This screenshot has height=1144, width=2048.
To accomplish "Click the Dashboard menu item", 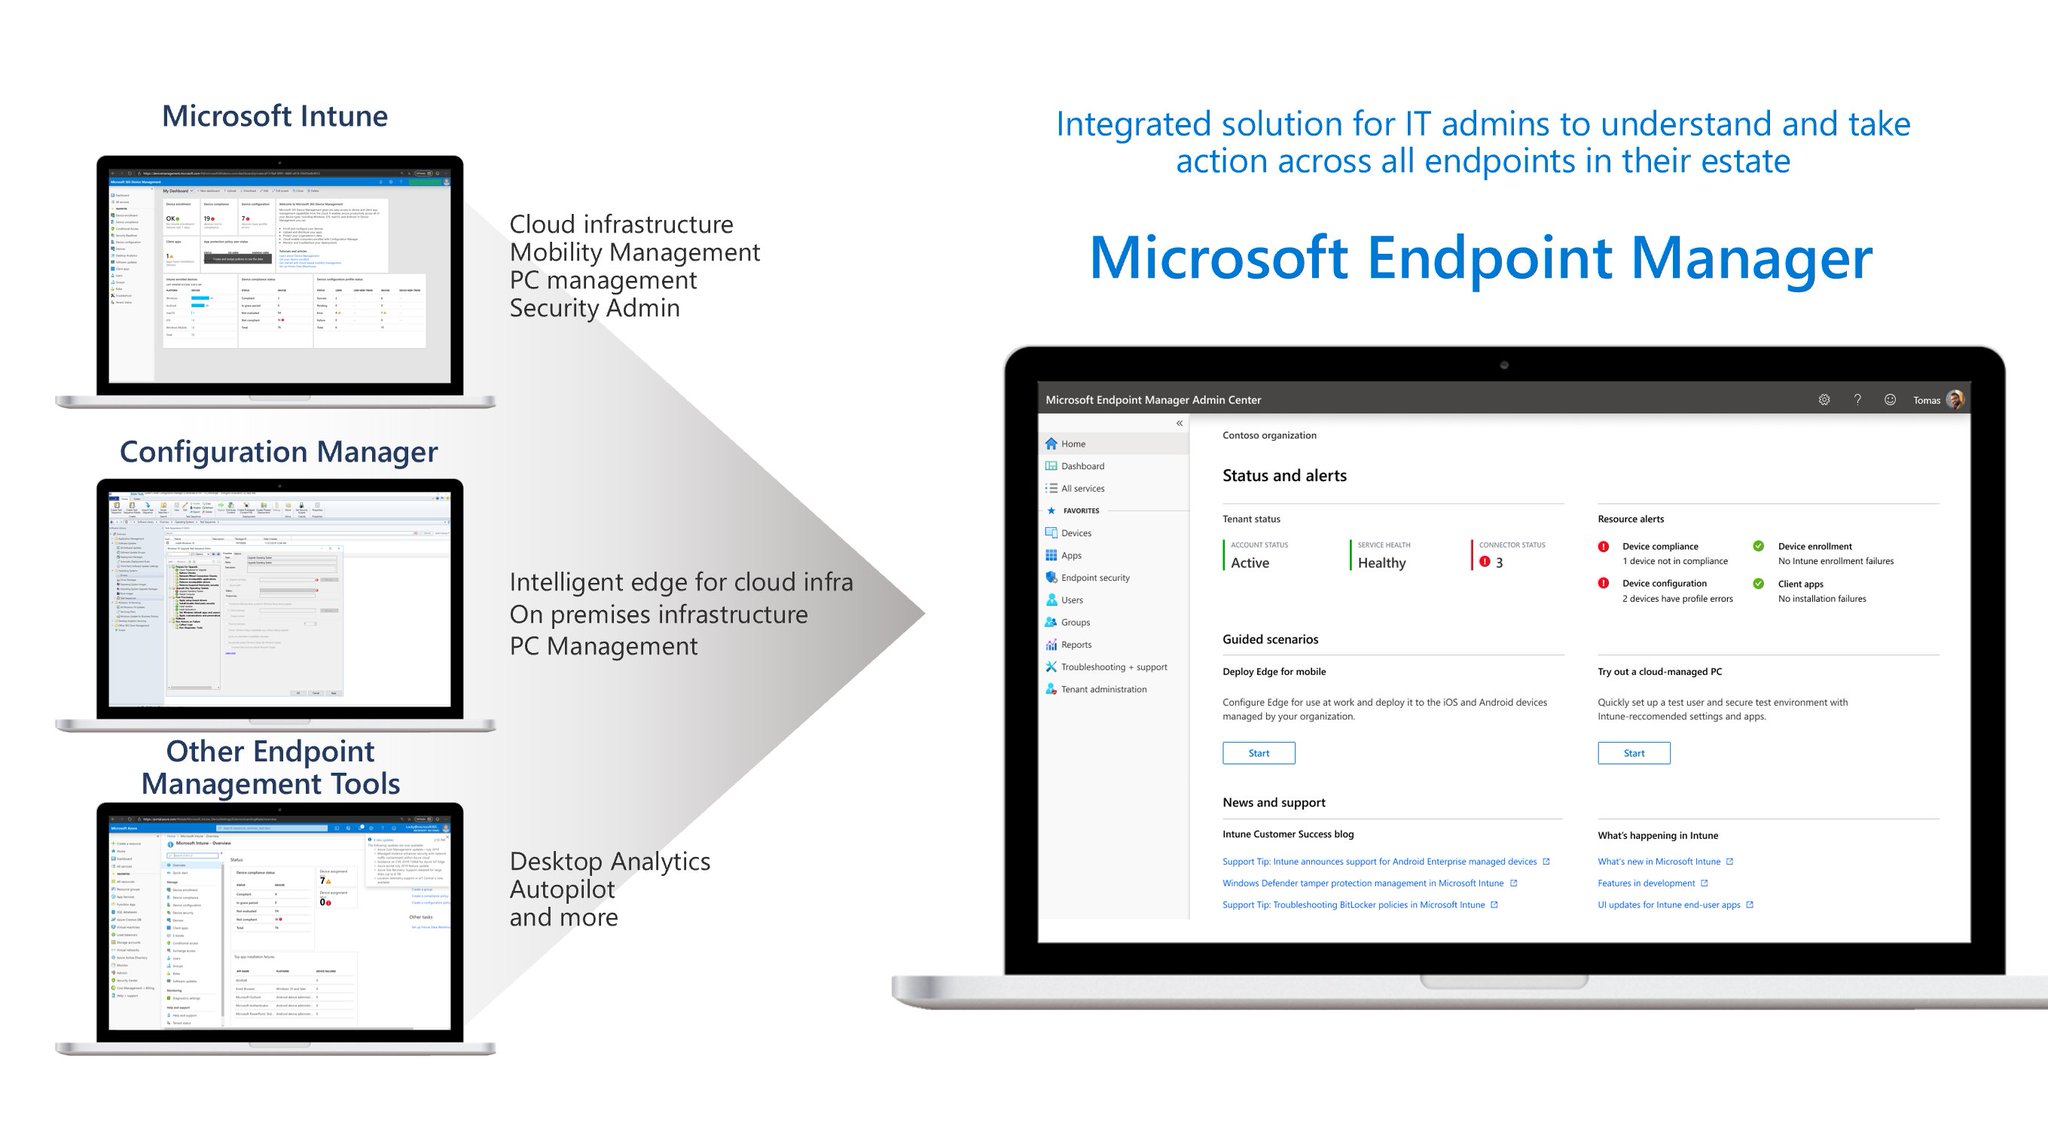I will click(1083, 464).
